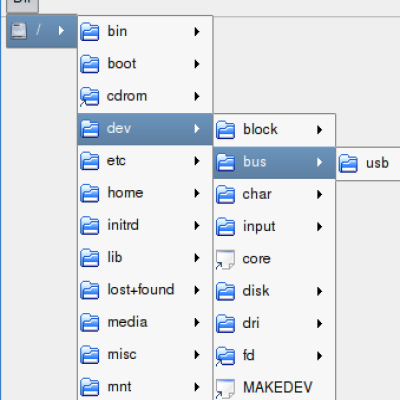
Task: Select the media menu entry
Action: pos(145,323)
